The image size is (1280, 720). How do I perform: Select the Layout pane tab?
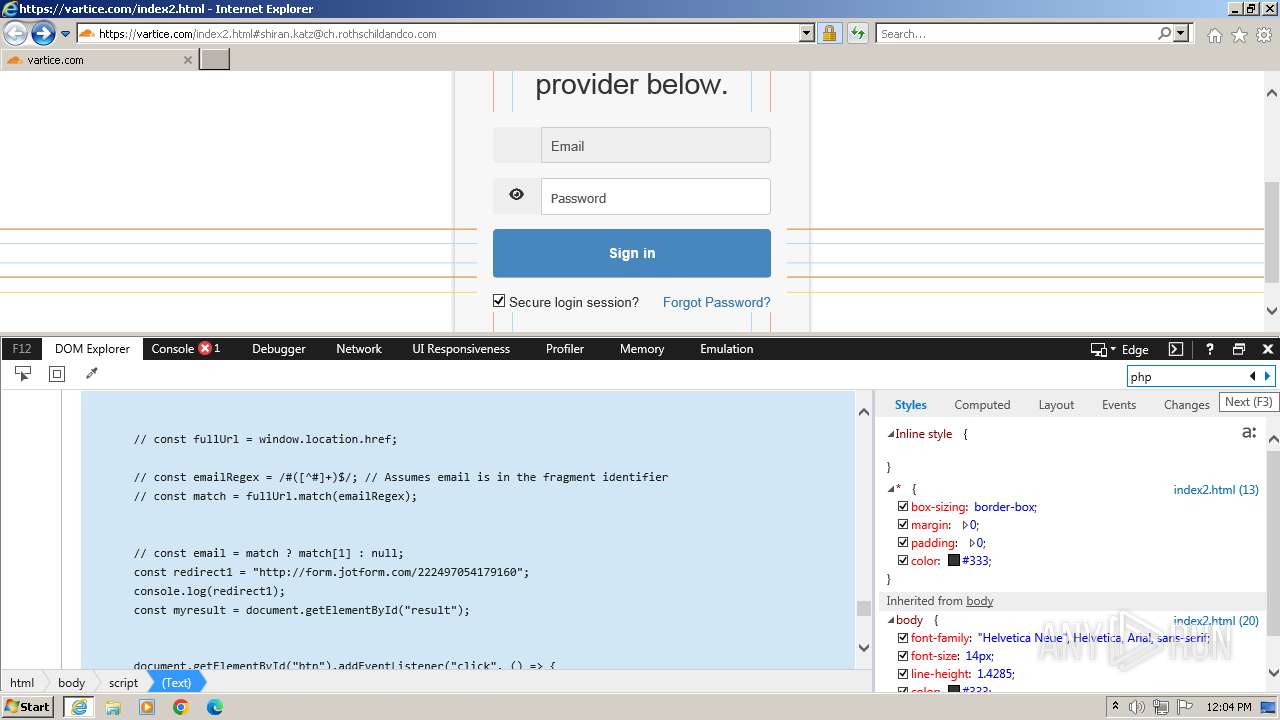pos(1056,405)
